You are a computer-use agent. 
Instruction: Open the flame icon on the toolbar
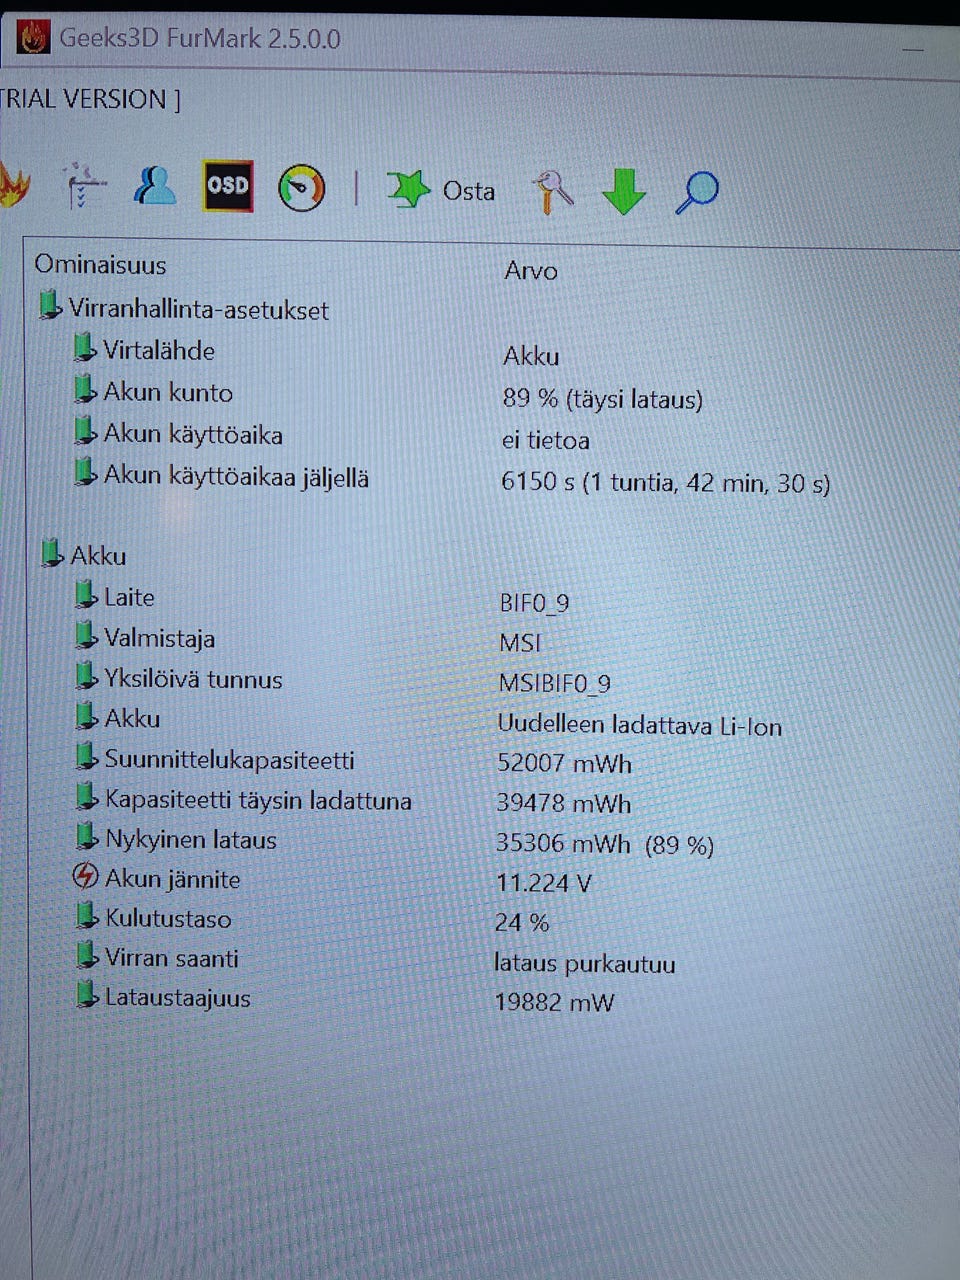13,186
